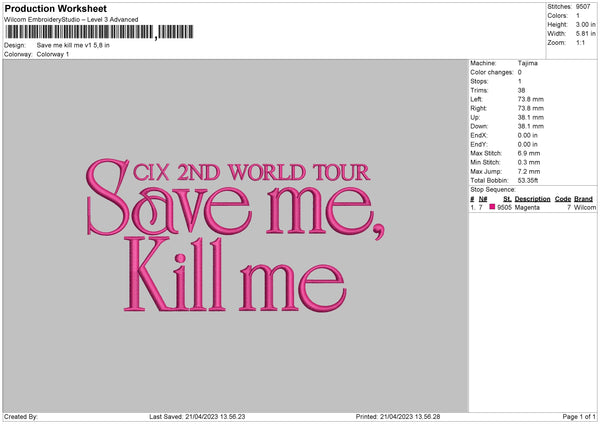Click the Width value 5.81 in
This screenshot has width=600, height=424.
[585, 34]
